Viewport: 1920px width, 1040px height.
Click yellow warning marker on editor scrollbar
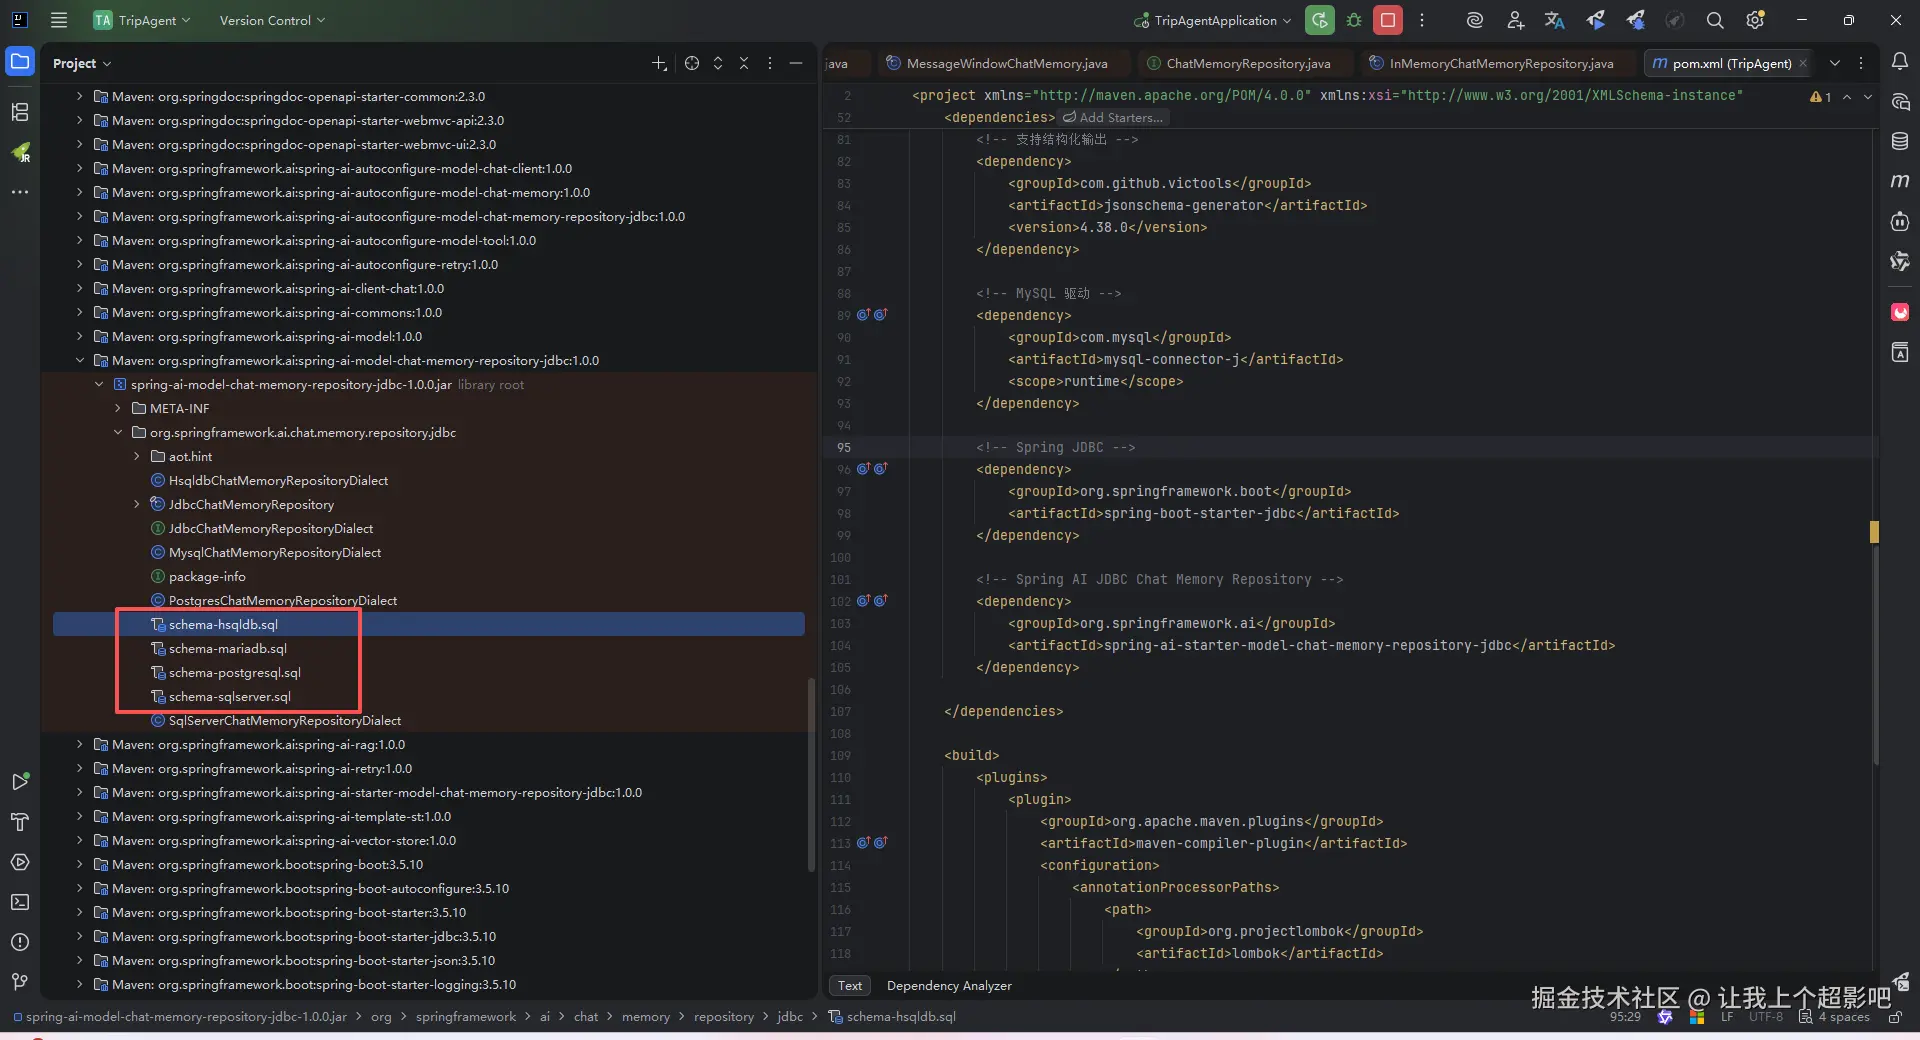1874,532
